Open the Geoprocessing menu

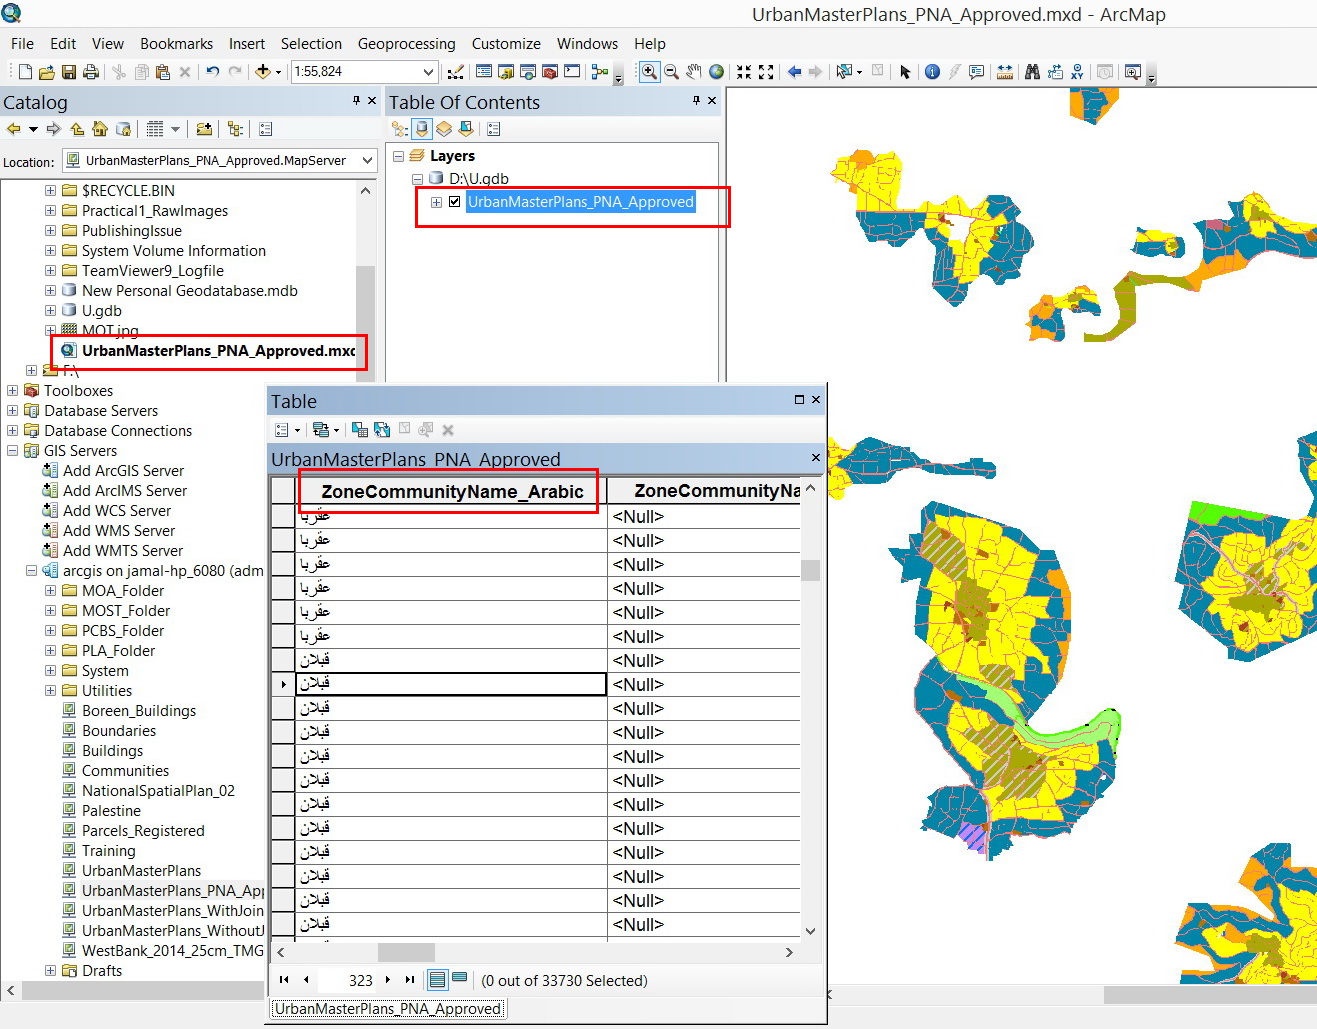pos(406,44)
